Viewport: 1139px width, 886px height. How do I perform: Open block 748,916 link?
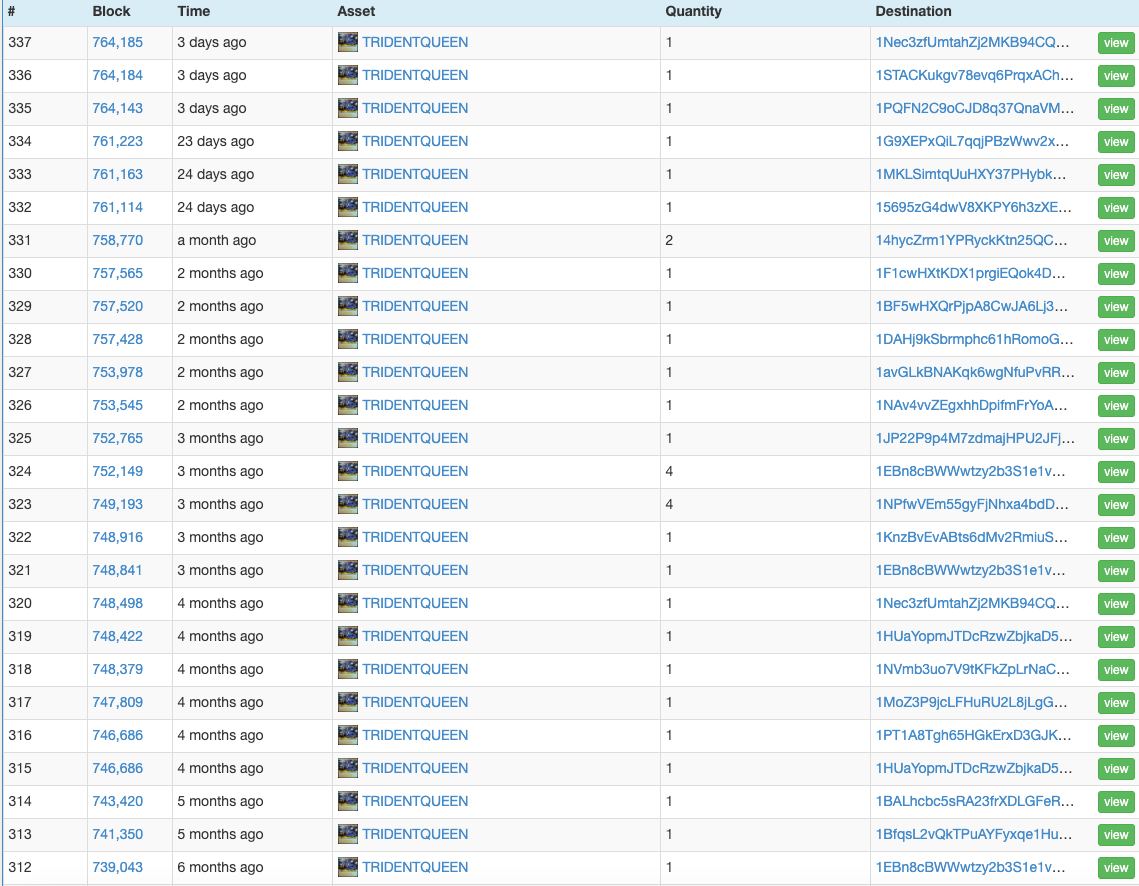point(118,537)
